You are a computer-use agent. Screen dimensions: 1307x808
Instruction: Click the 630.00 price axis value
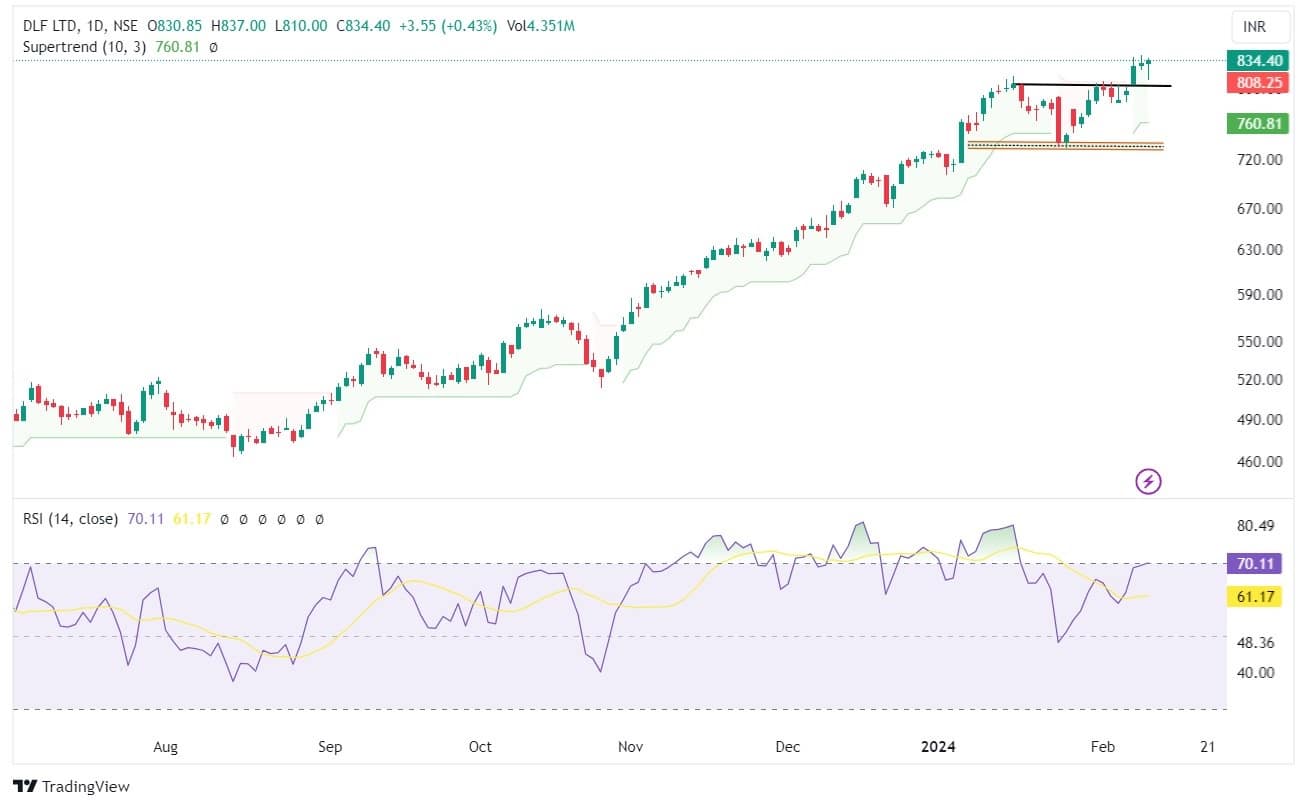(x=1259, y=250)
